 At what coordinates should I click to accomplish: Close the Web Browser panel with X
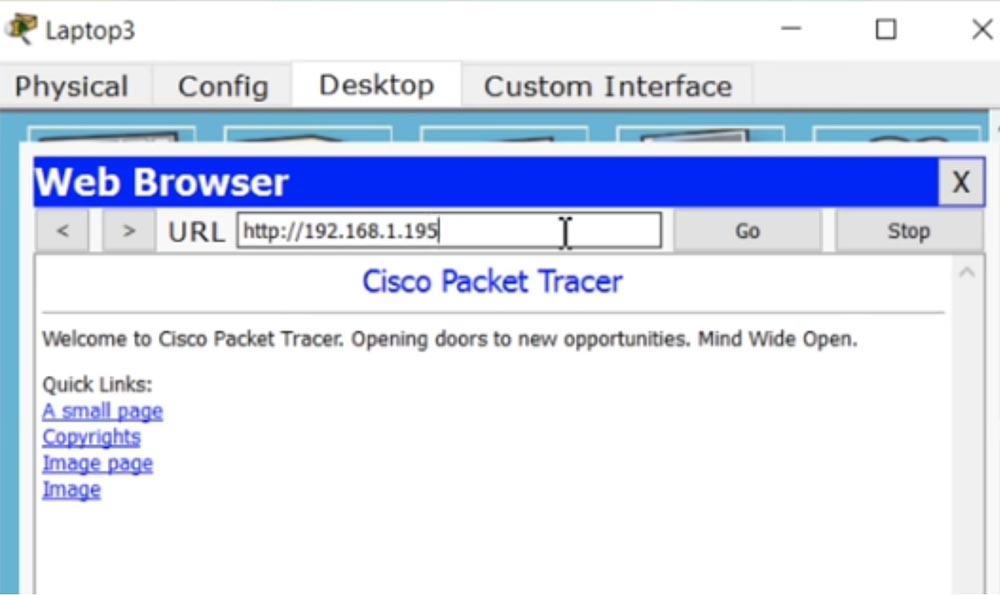coord(961,182)
